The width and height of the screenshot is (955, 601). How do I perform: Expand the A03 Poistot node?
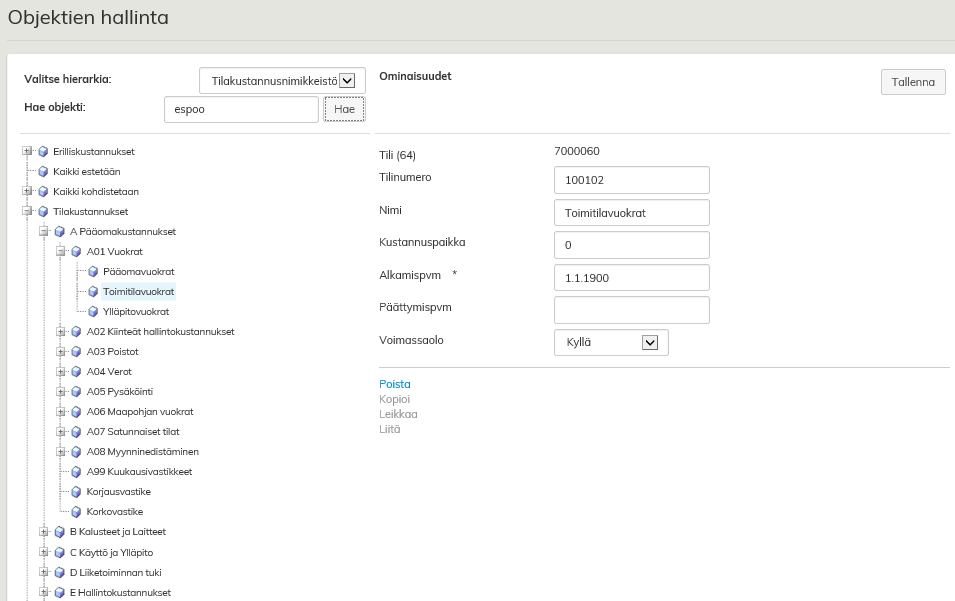pos(61,352)
